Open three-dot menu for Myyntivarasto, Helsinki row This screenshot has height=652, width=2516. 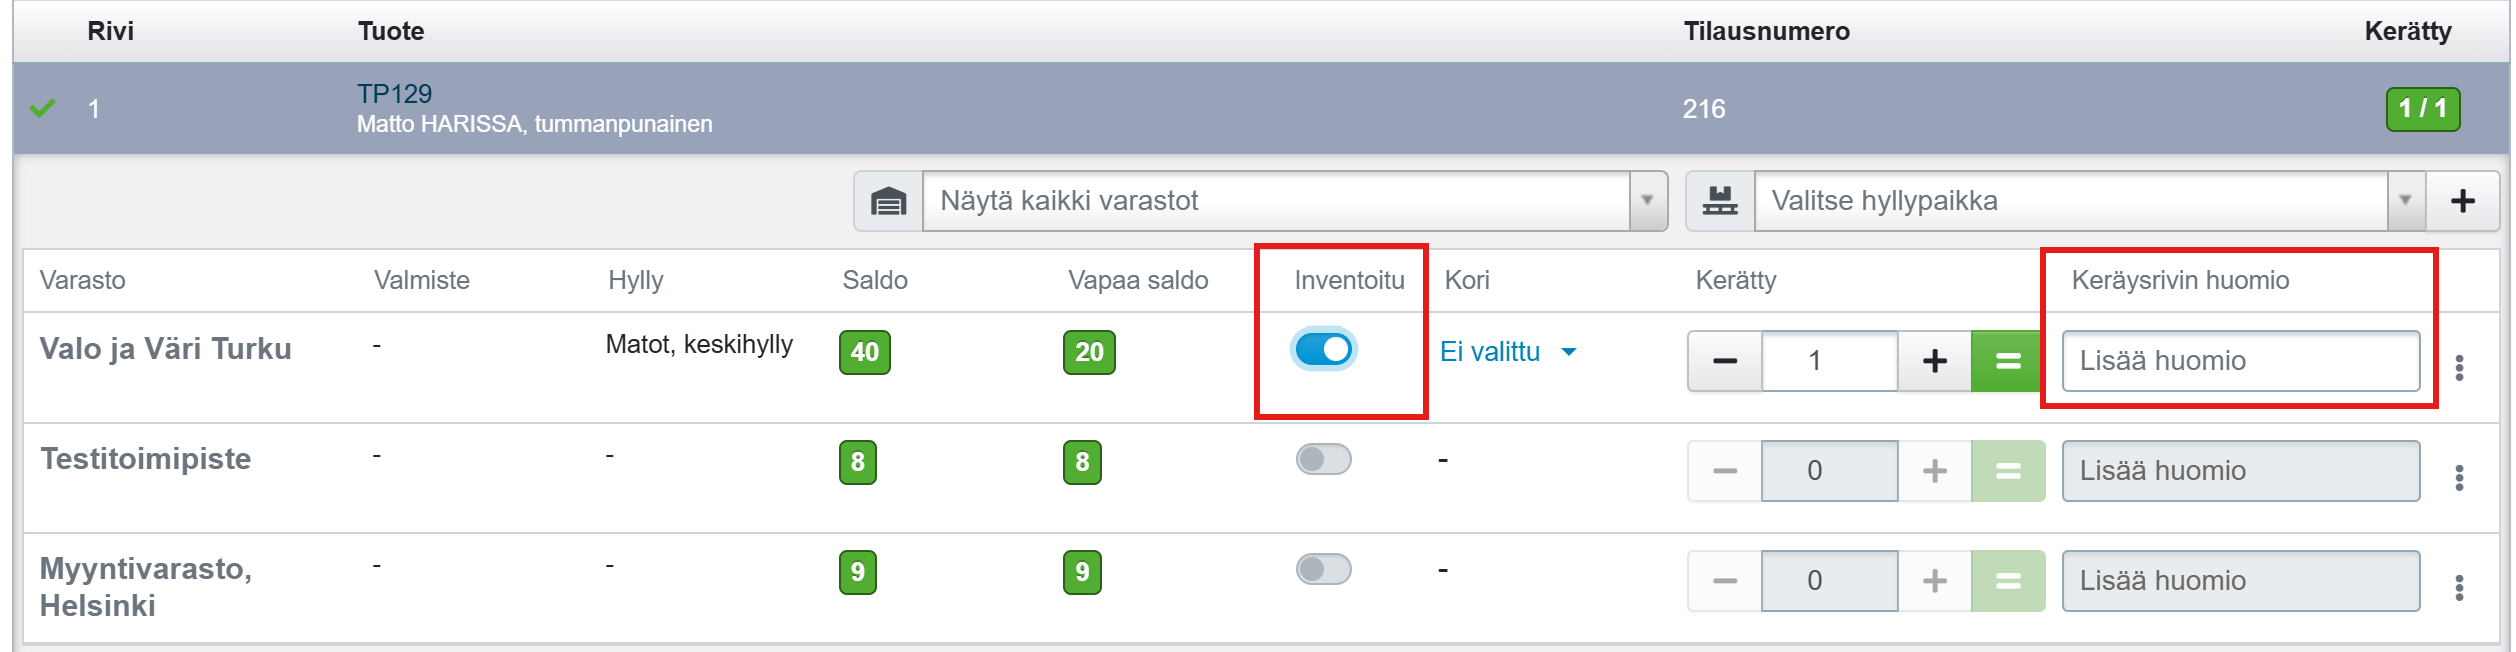[2459, 588]
